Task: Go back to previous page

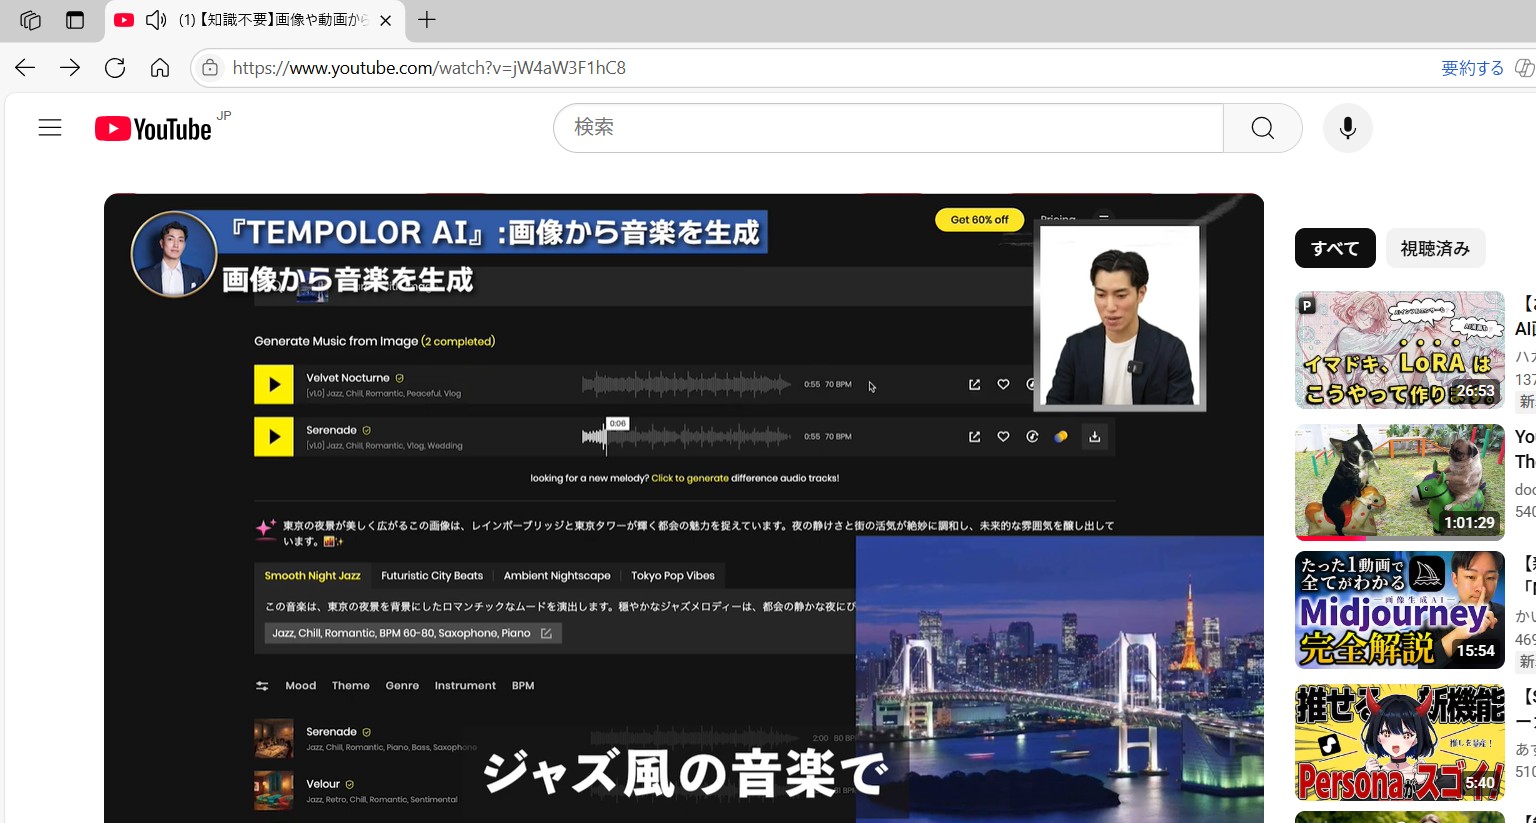Action: (25, 68)
